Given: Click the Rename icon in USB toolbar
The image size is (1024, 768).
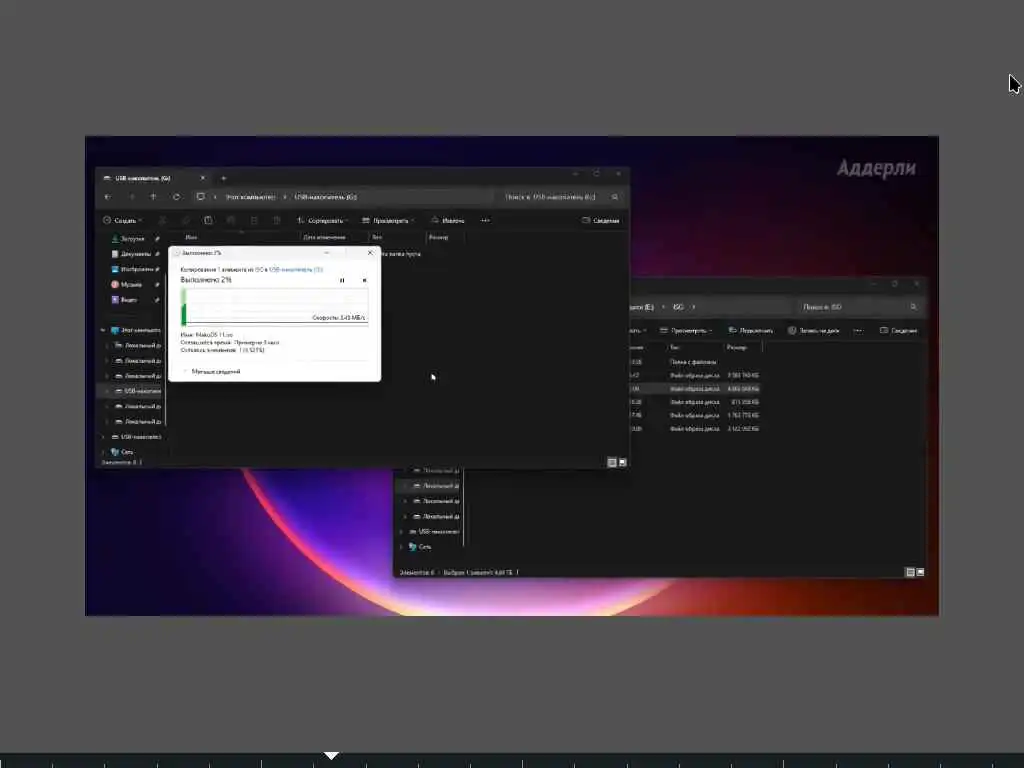Looking at the screenshot, I should click(x=231, y=221).
